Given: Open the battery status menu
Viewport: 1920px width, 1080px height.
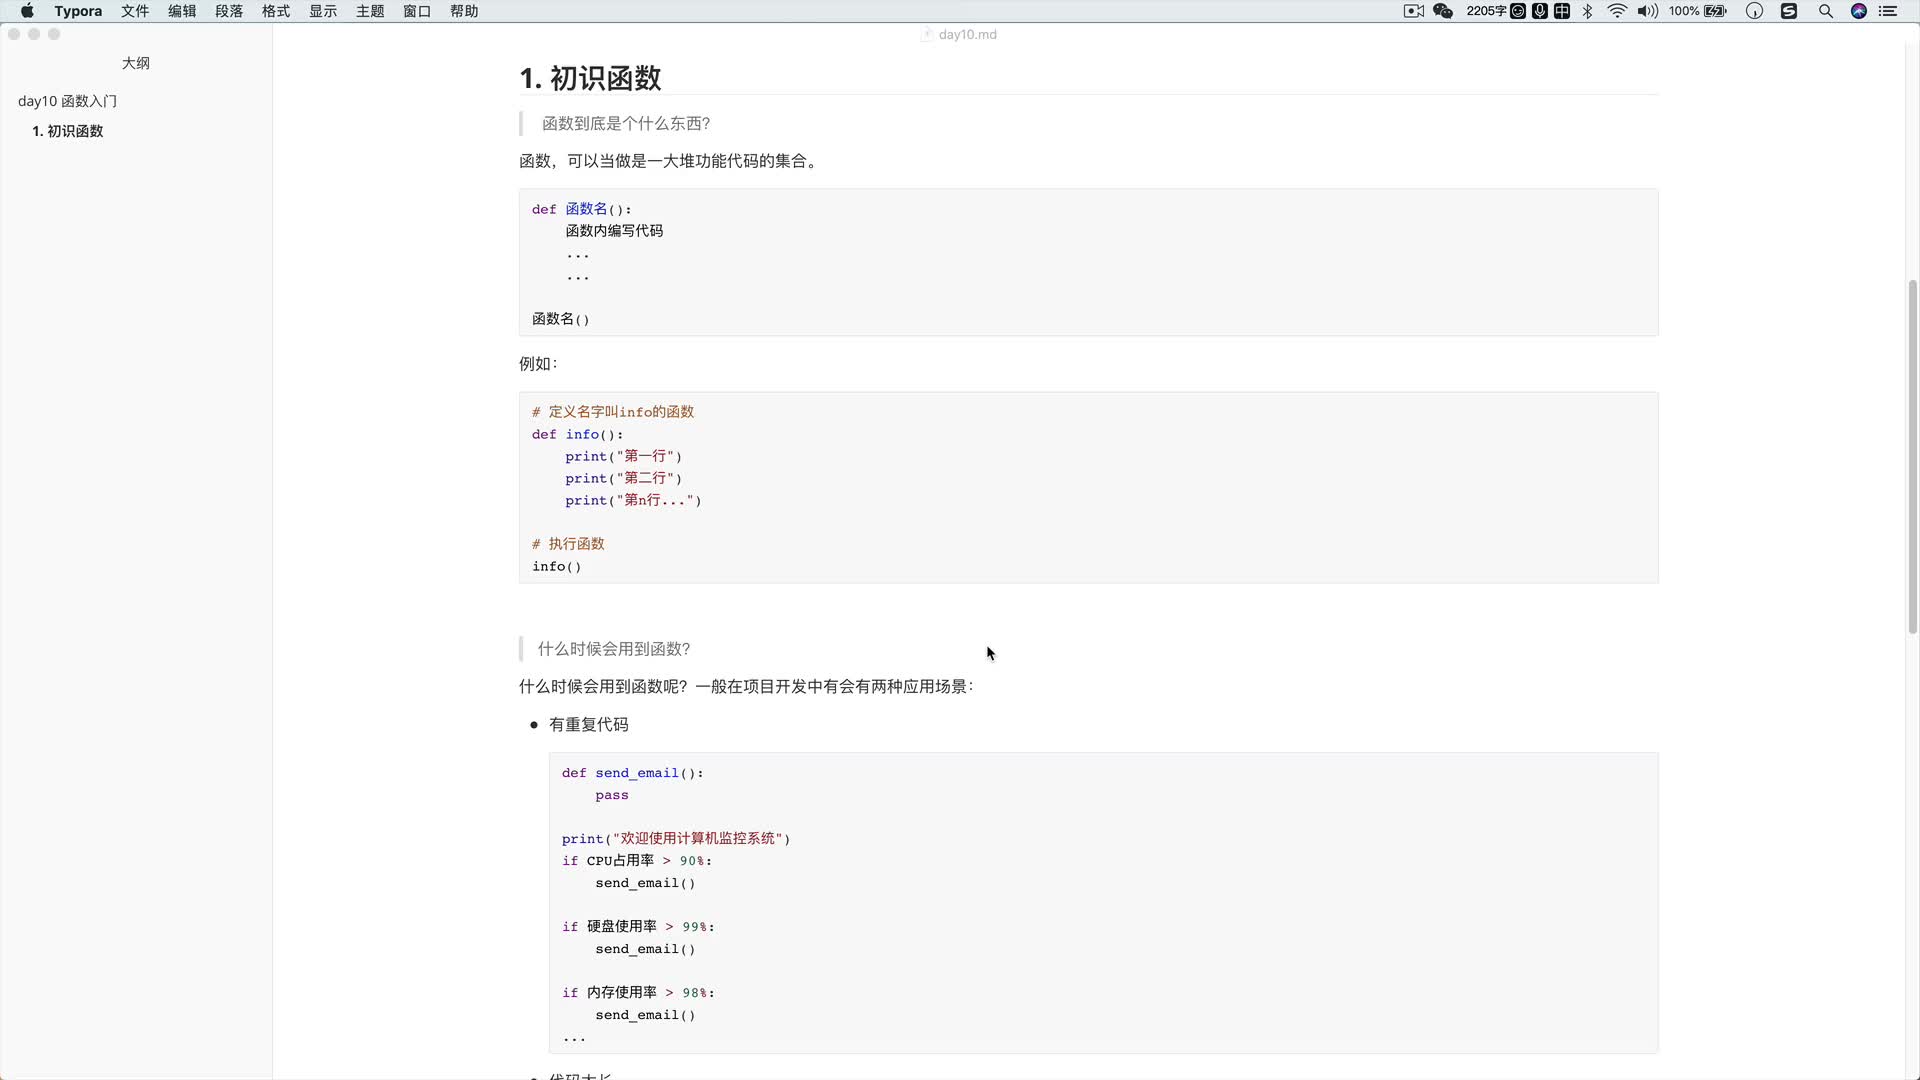Looking at the screenshot, I should [x=1698, y=11].
